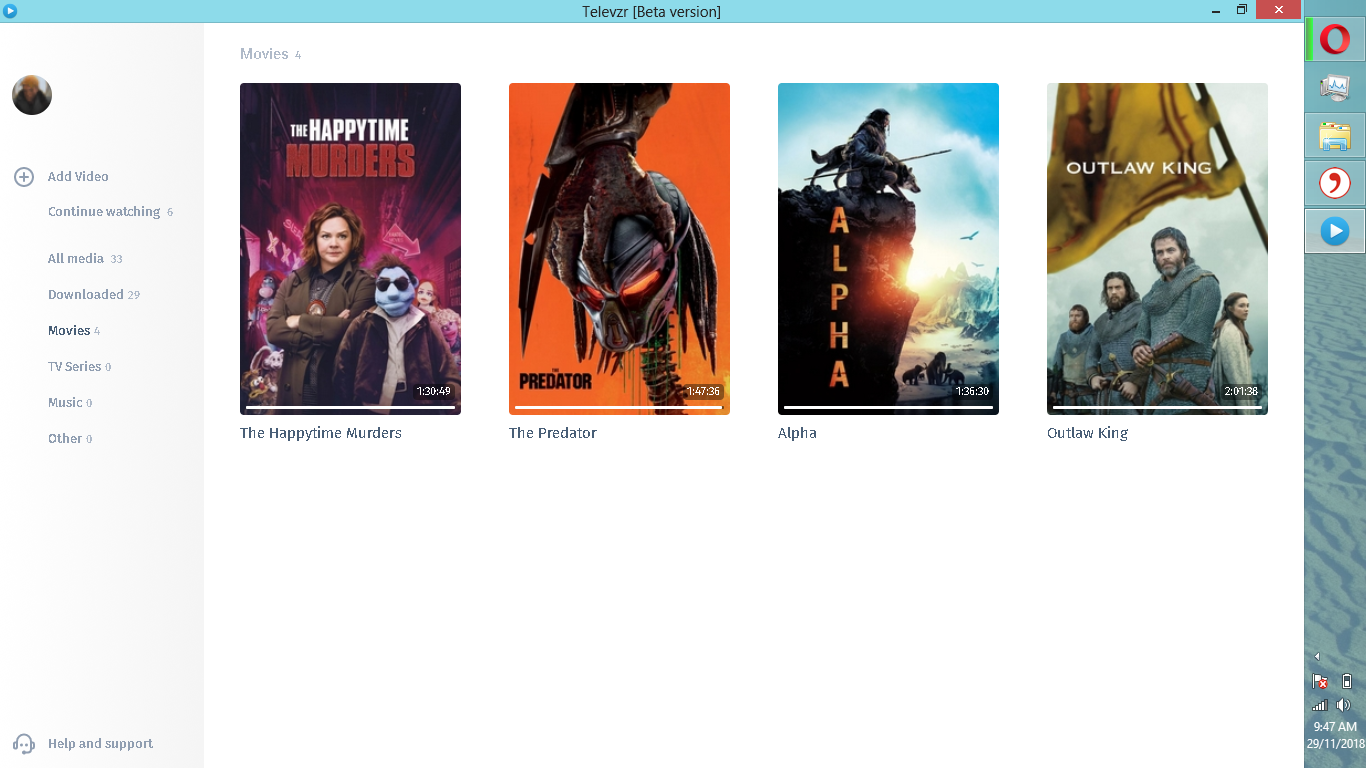1366x768 pixels.
Task: Seek on The Predator progress bar
Action: [x=619, y=407]
